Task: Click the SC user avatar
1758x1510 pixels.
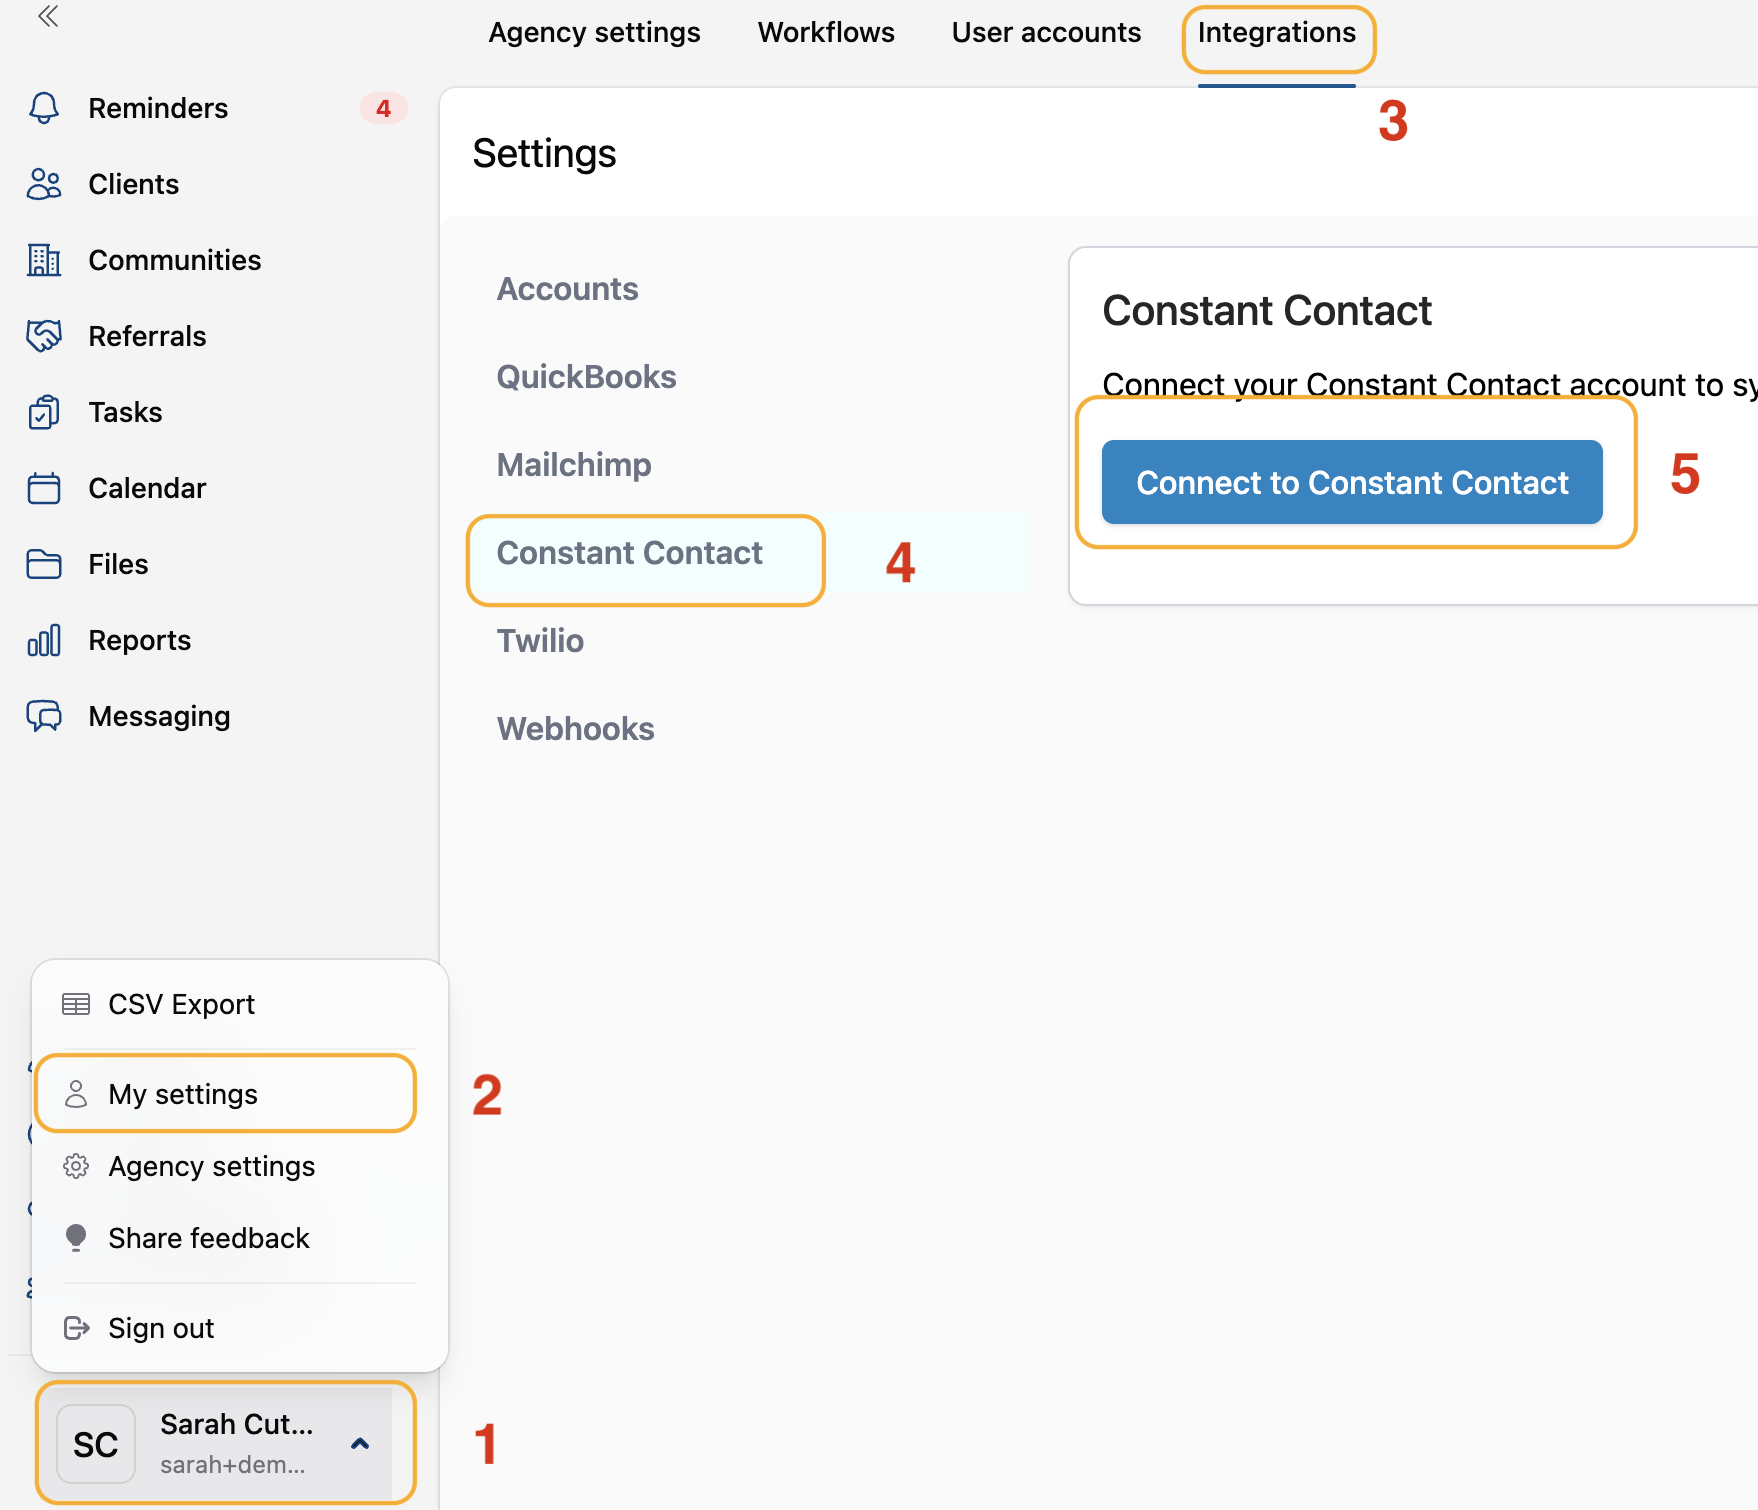Action: click(96, 1444)
